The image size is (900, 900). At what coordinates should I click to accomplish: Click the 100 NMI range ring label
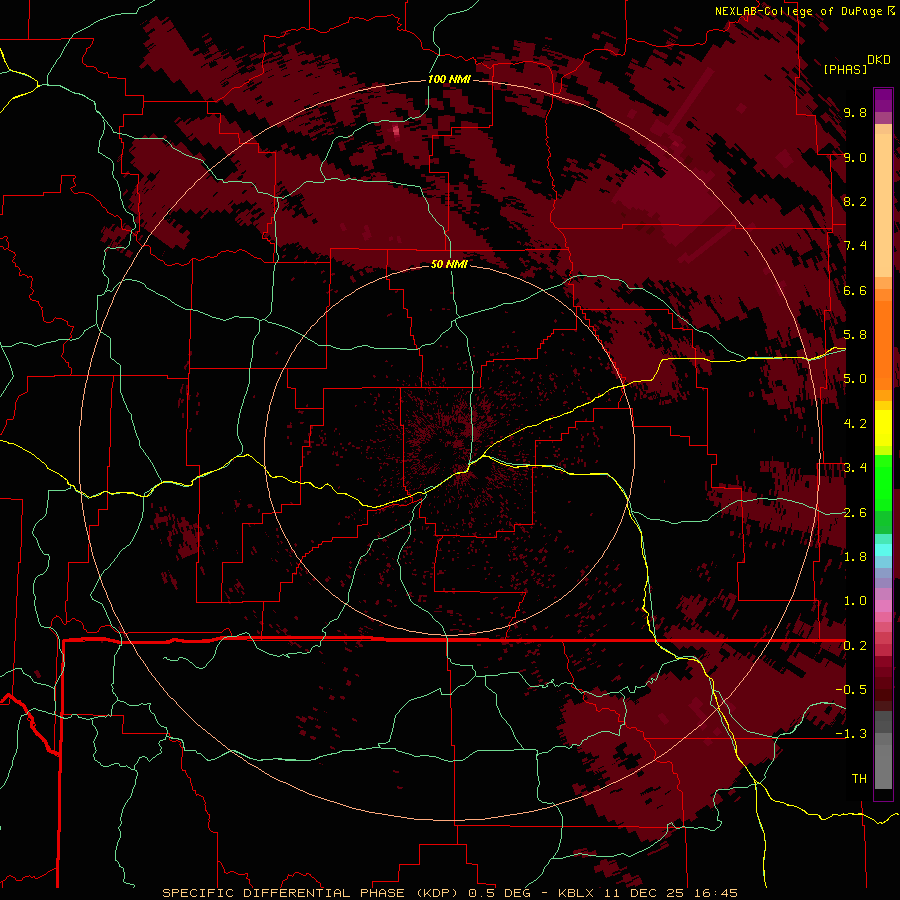tap(449, 79)
